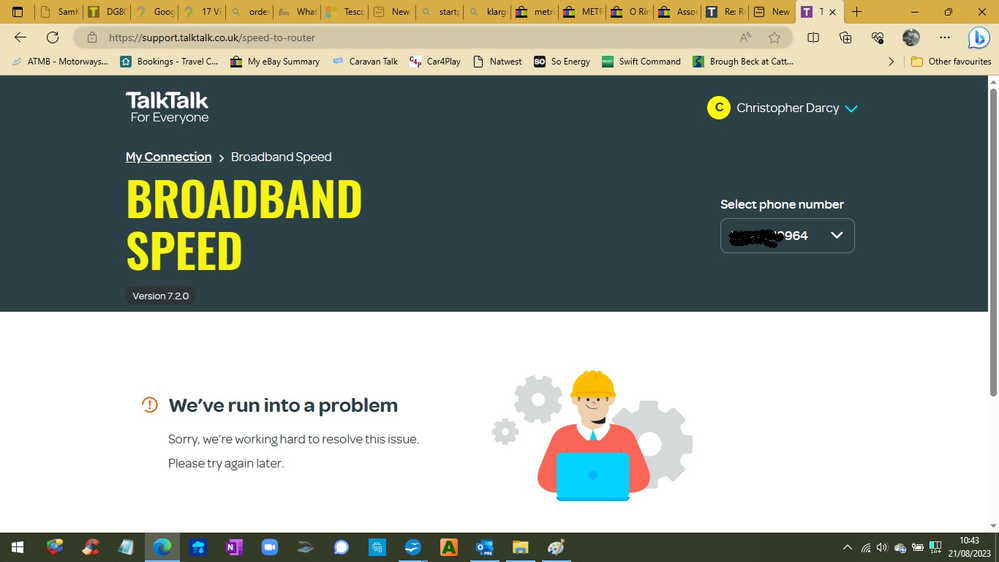This screenshot has width=999, height=562.
Task: Click the back arrow in browser toolbar
Action: pos(21,37)
